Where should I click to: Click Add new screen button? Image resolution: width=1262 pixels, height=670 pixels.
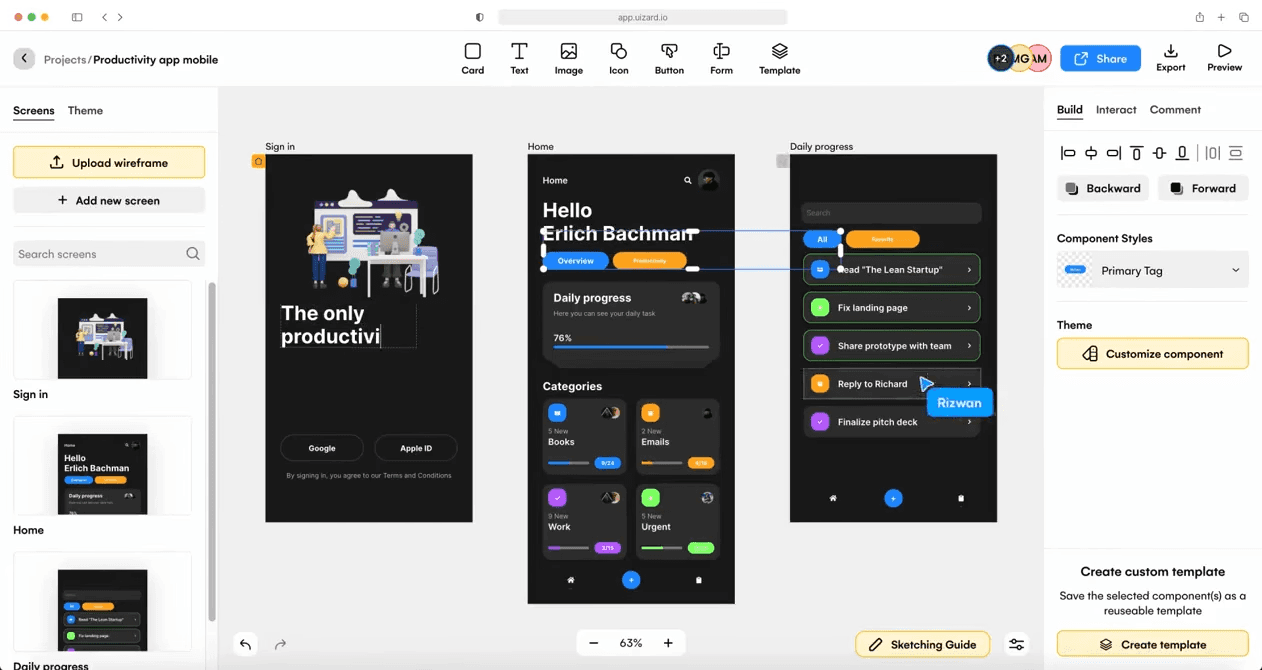(x=109, y=200)
